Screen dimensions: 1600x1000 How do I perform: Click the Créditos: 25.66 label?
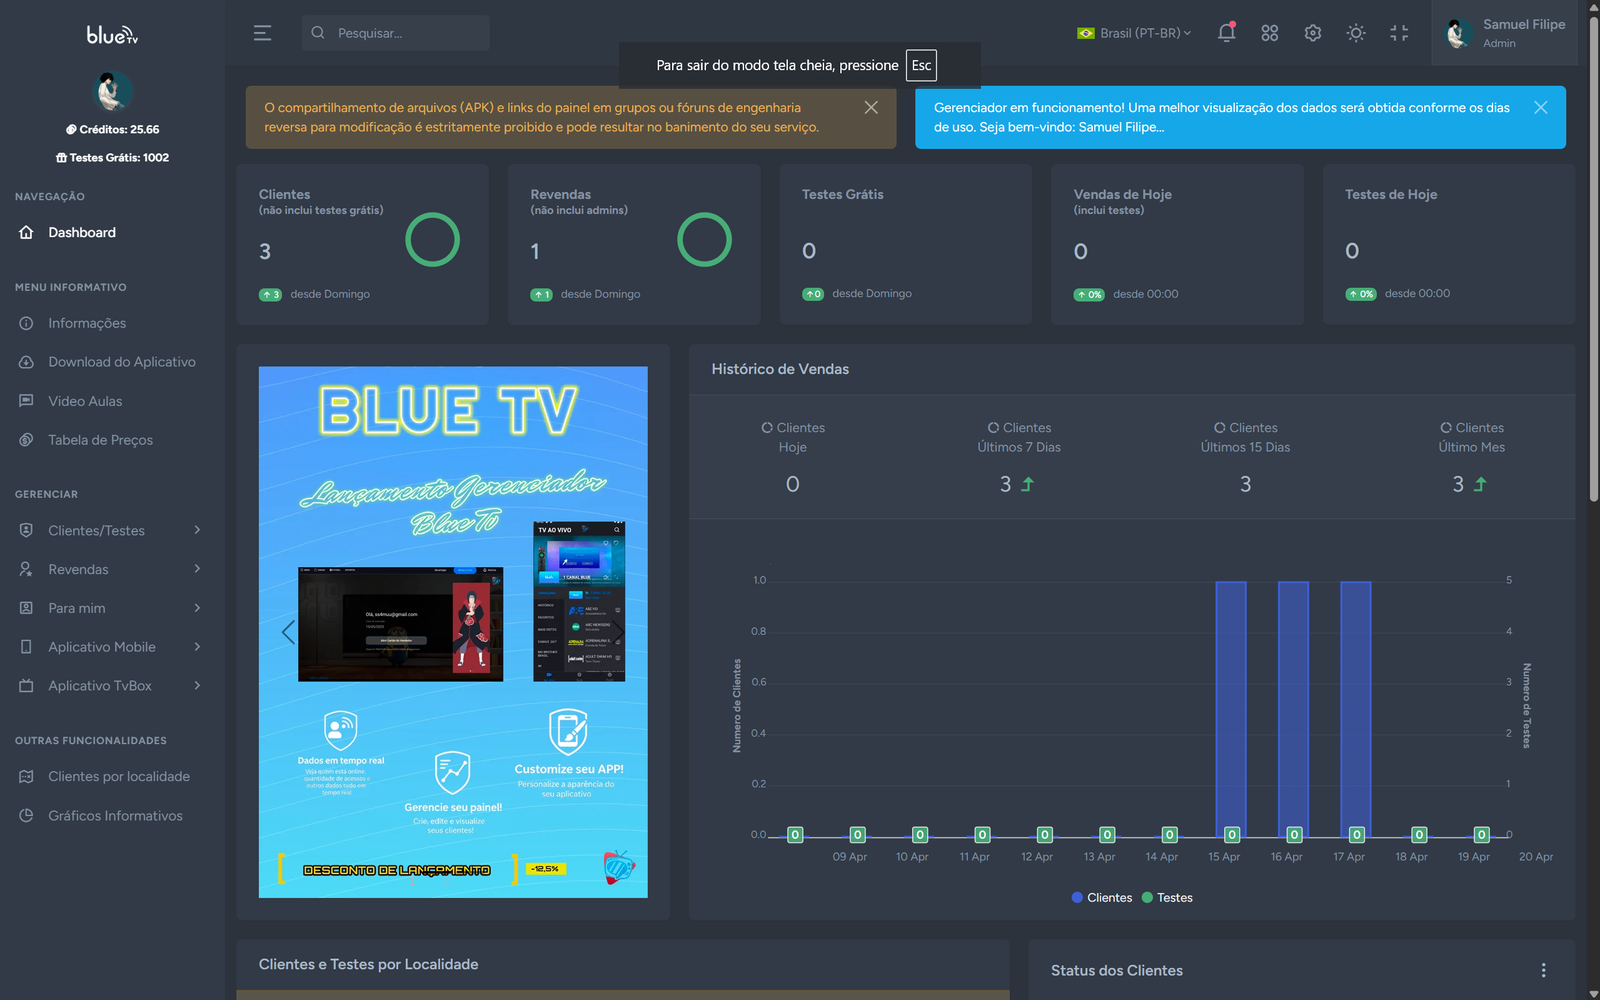pos(112,129)
